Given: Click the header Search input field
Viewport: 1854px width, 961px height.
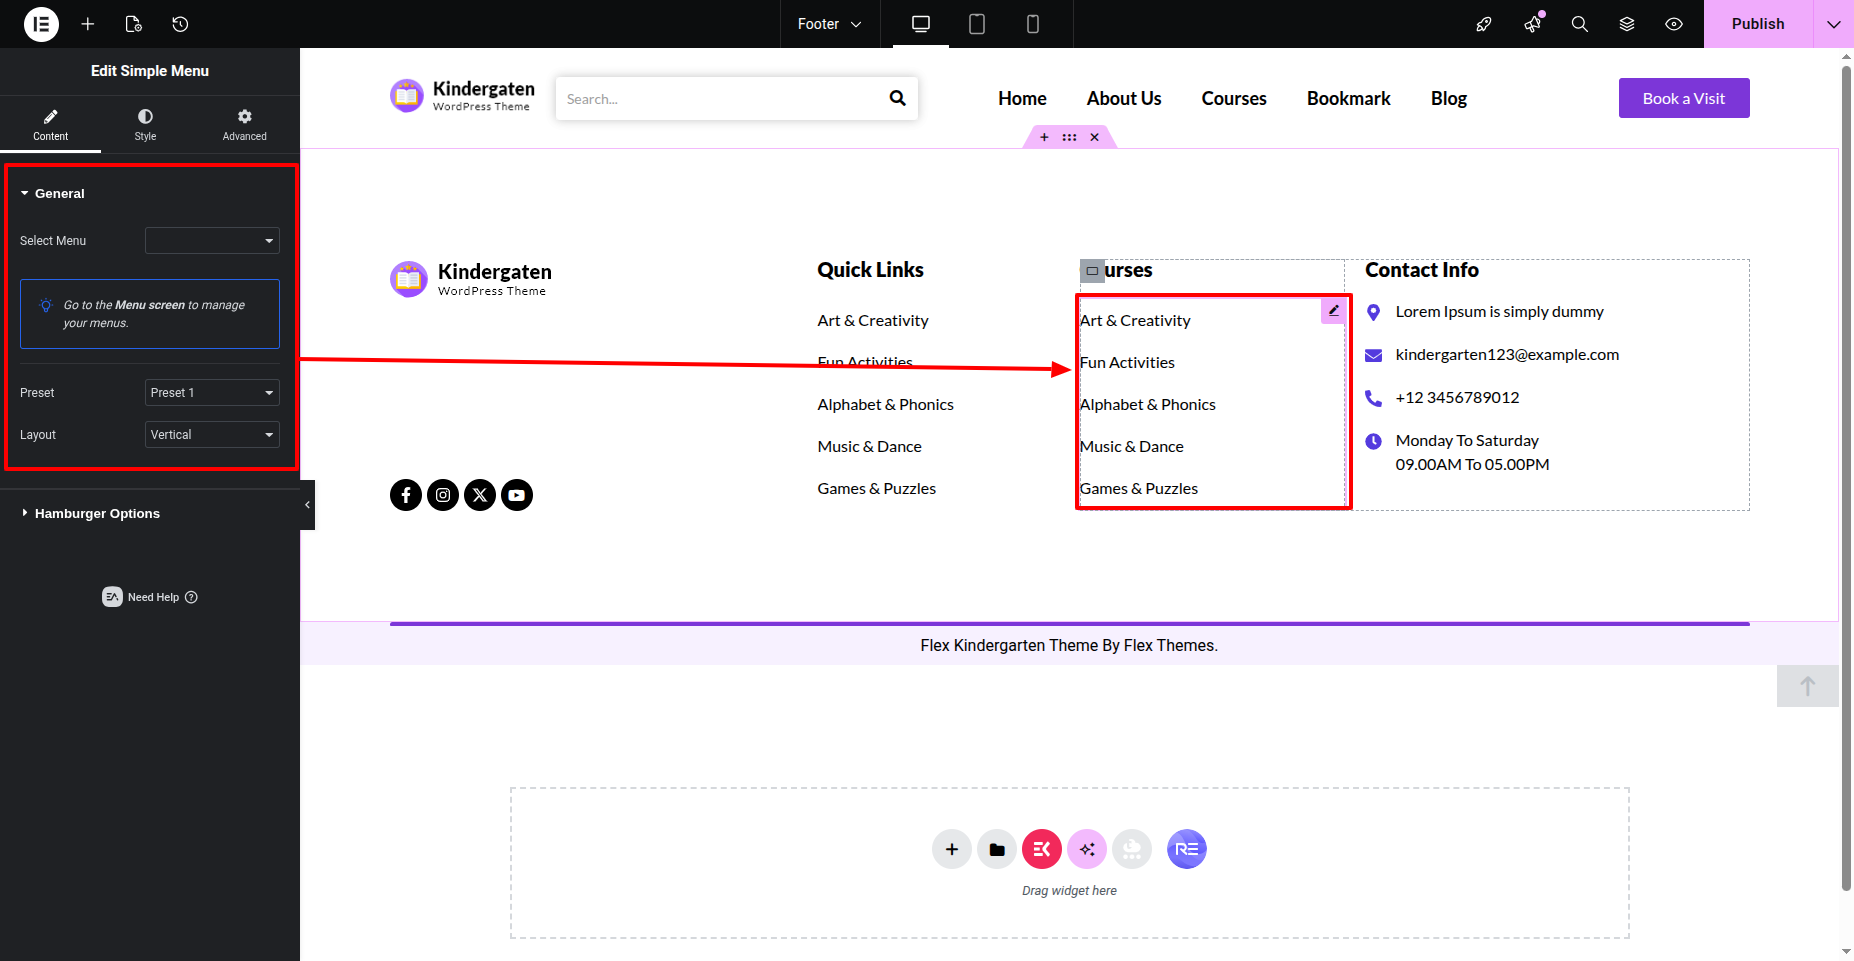Looking at the screenshot, I should click(720, 99).
